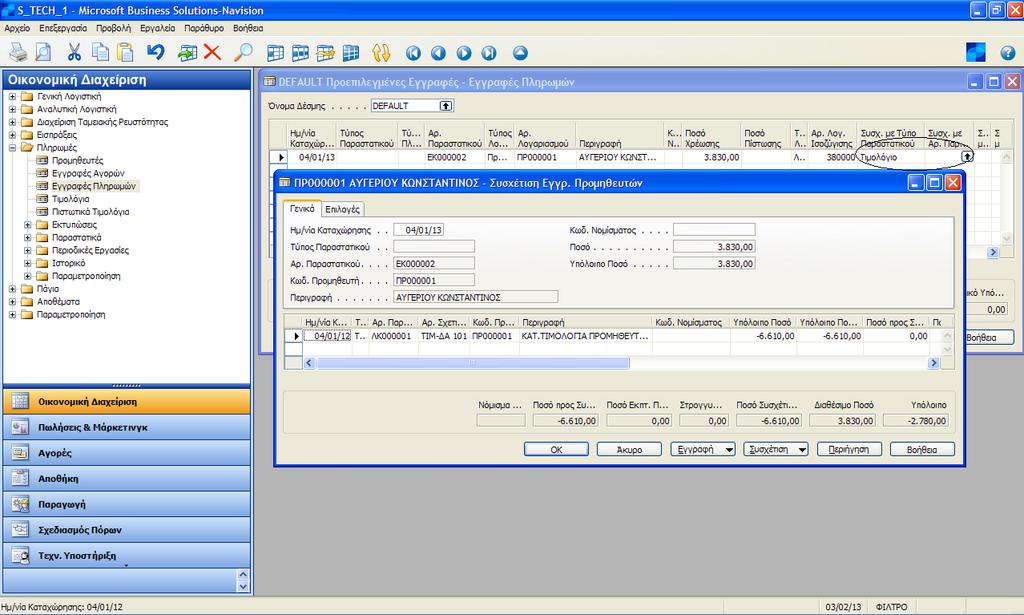Click the Help question mark icon
Image resolution: width=1024 pixels, height=615 pixels.
(x=1008, y=53)
